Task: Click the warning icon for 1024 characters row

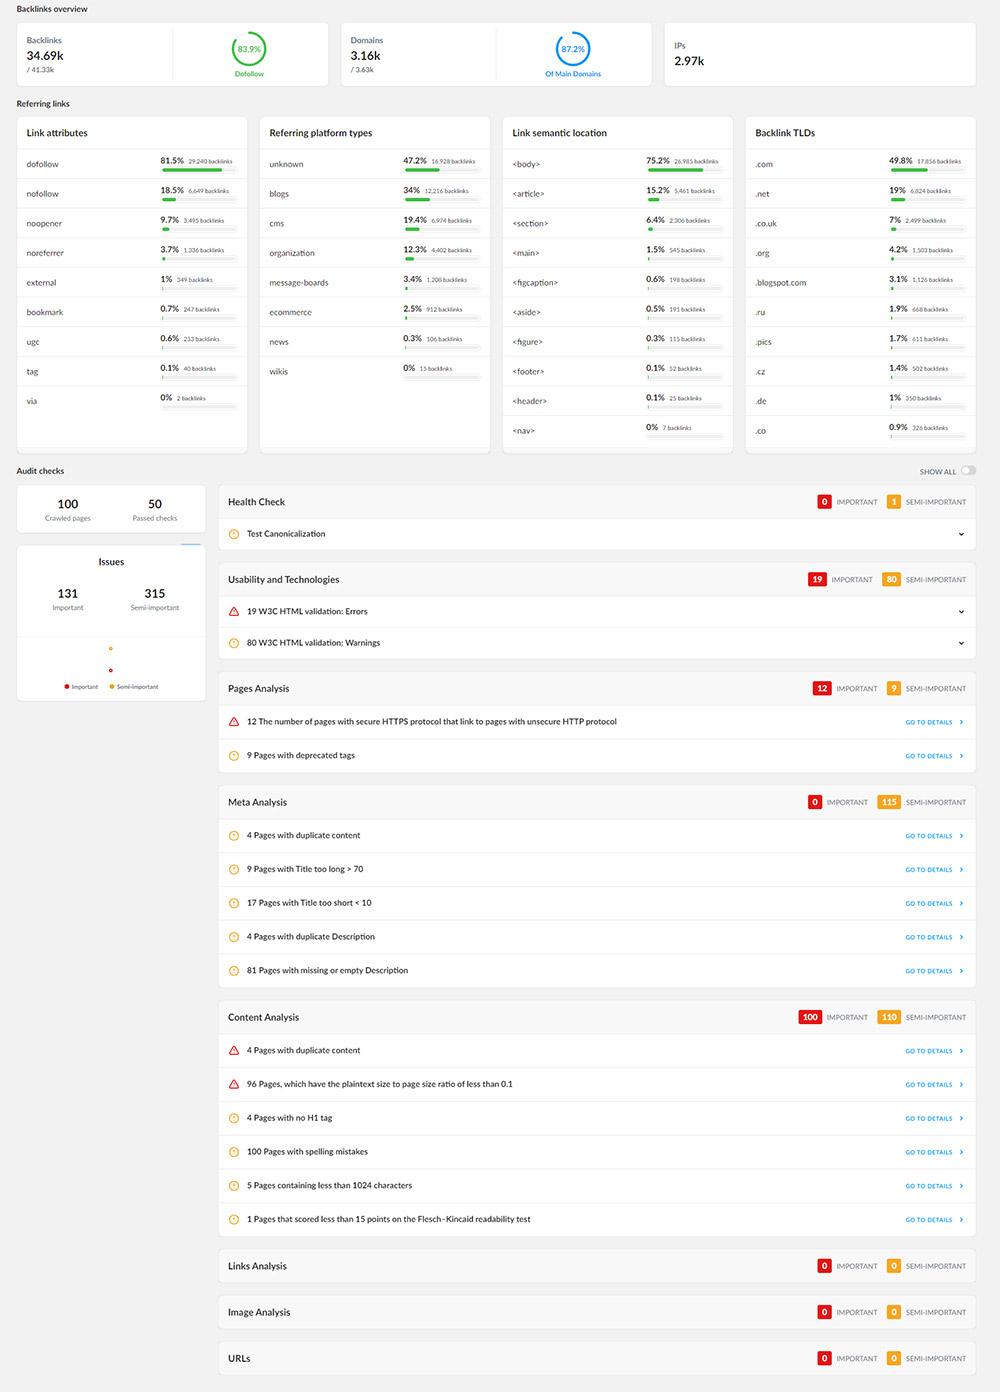Action: tap(234, 1185)
